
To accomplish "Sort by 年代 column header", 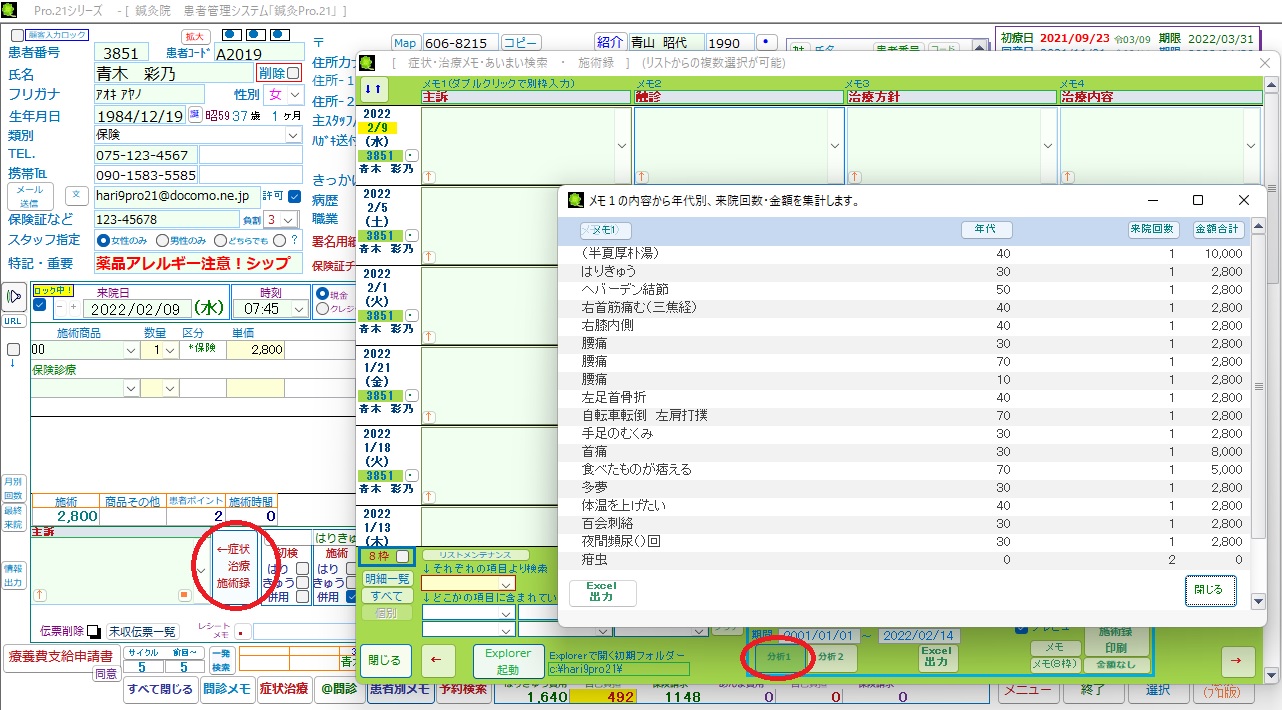I will pos(986,230).
